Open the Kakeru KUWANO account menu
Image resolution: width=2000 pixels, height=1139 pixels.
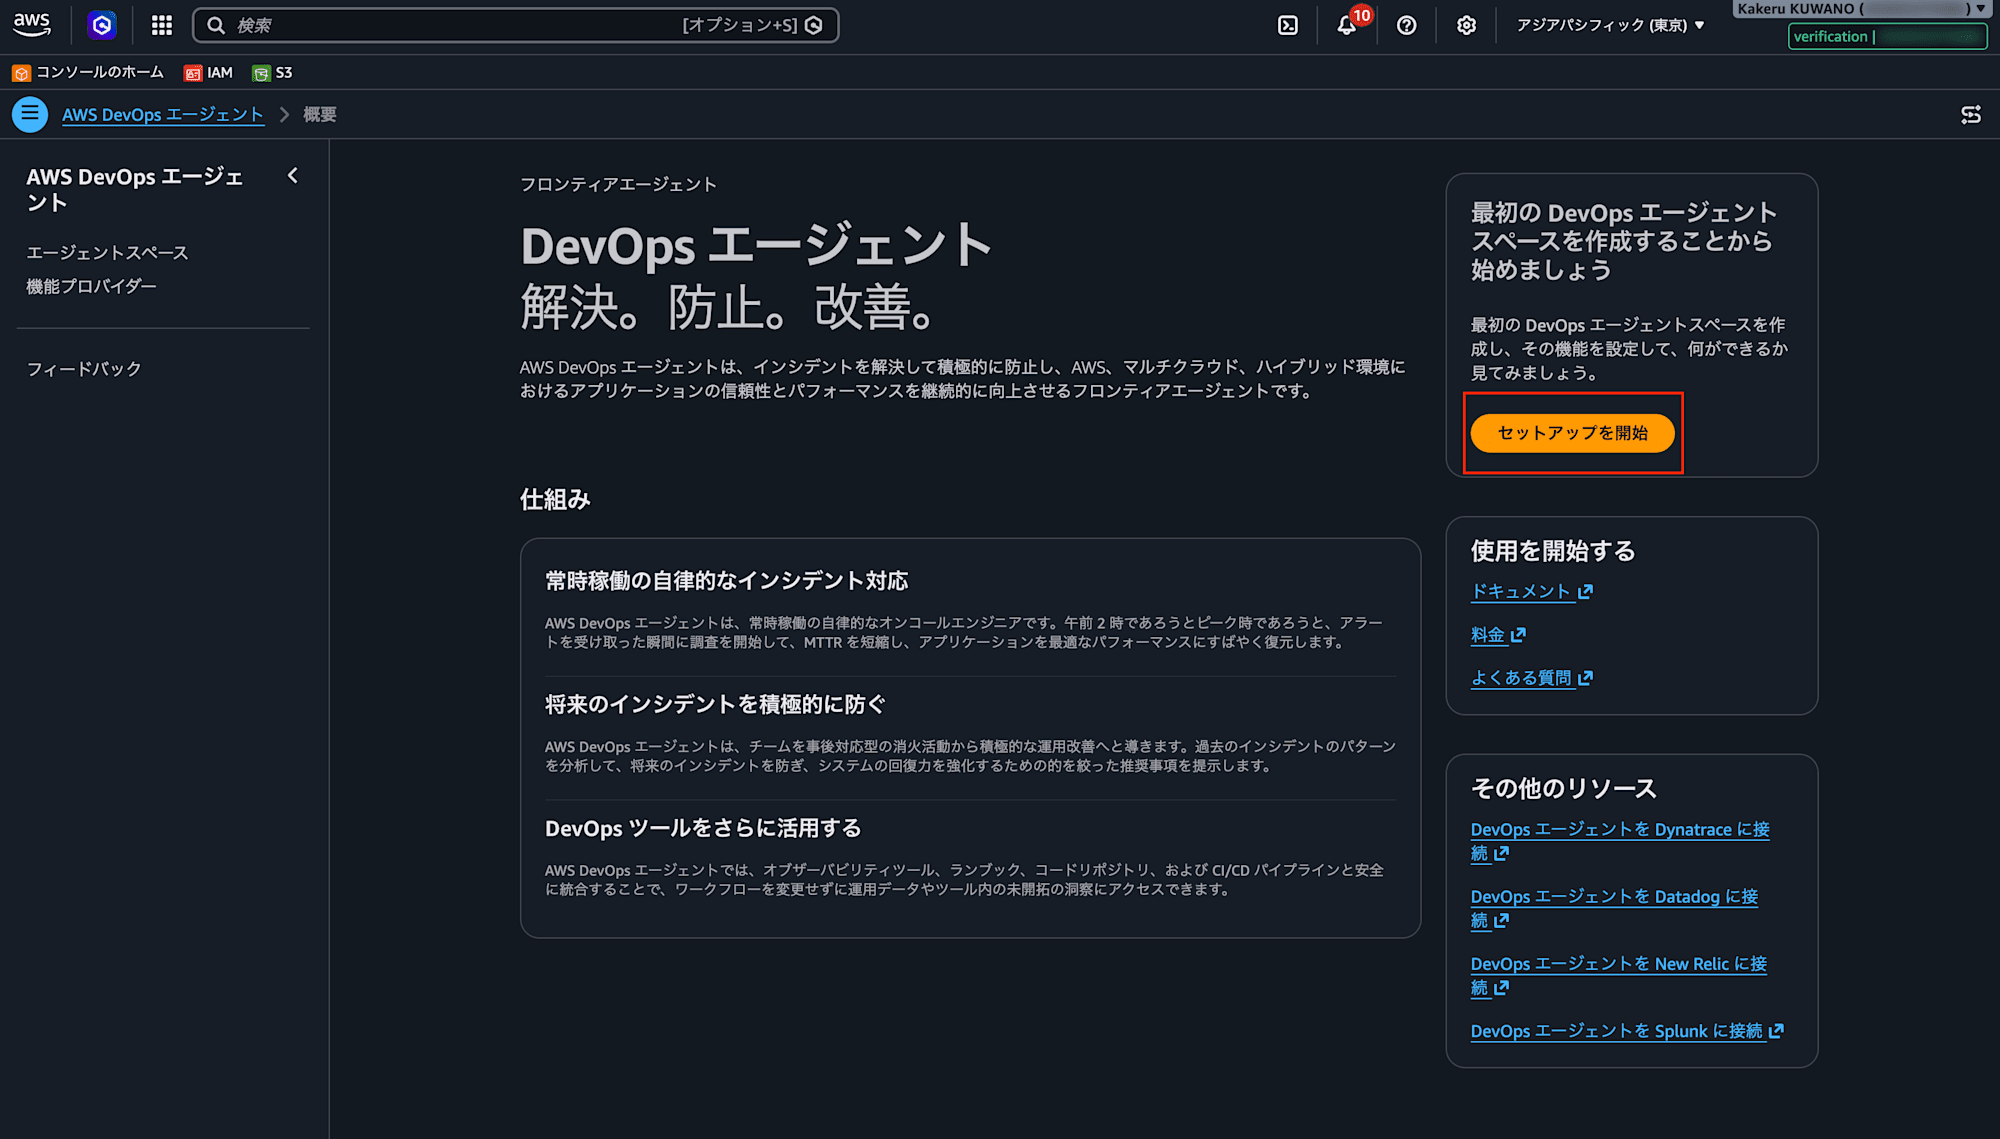[x=1861, y=9]
